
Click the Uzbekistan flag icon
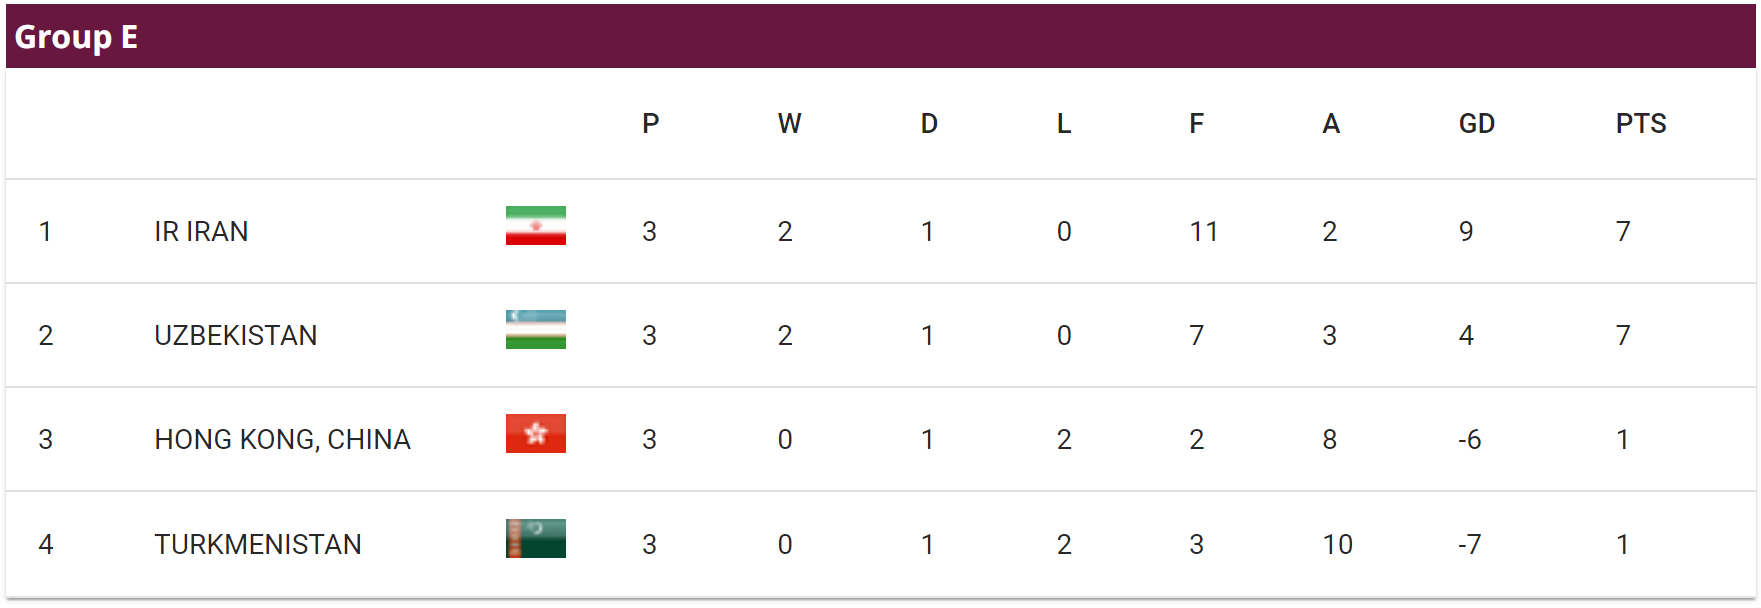tap(535, 330)
